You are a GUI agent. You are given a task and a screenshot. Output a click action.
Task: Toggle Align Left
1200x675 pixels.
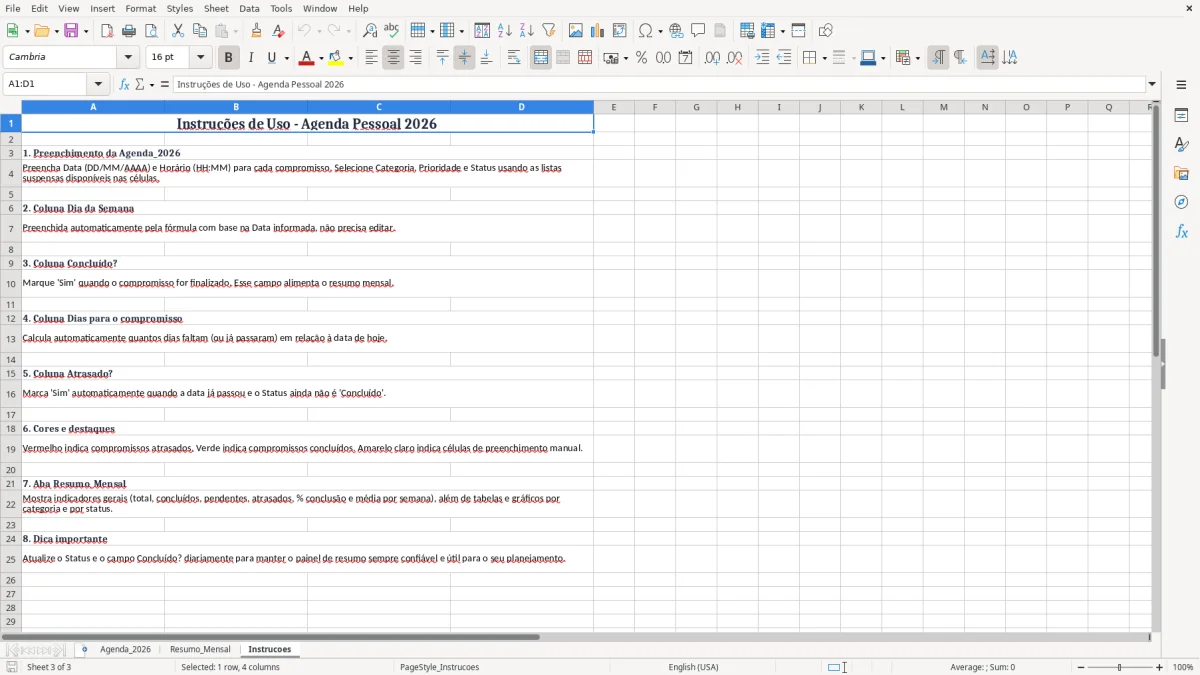371,58
